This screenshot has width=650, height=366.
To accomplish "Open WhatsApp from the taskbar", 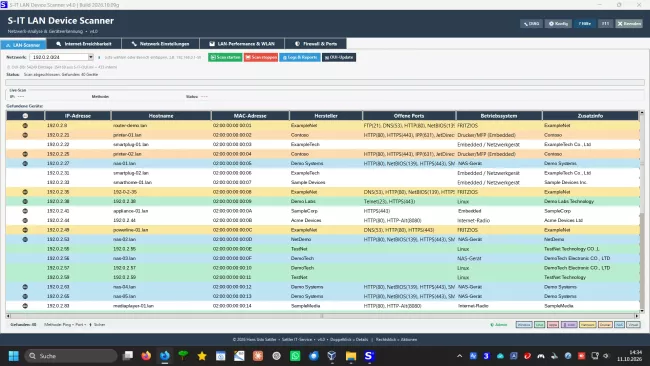I will 295,356.
